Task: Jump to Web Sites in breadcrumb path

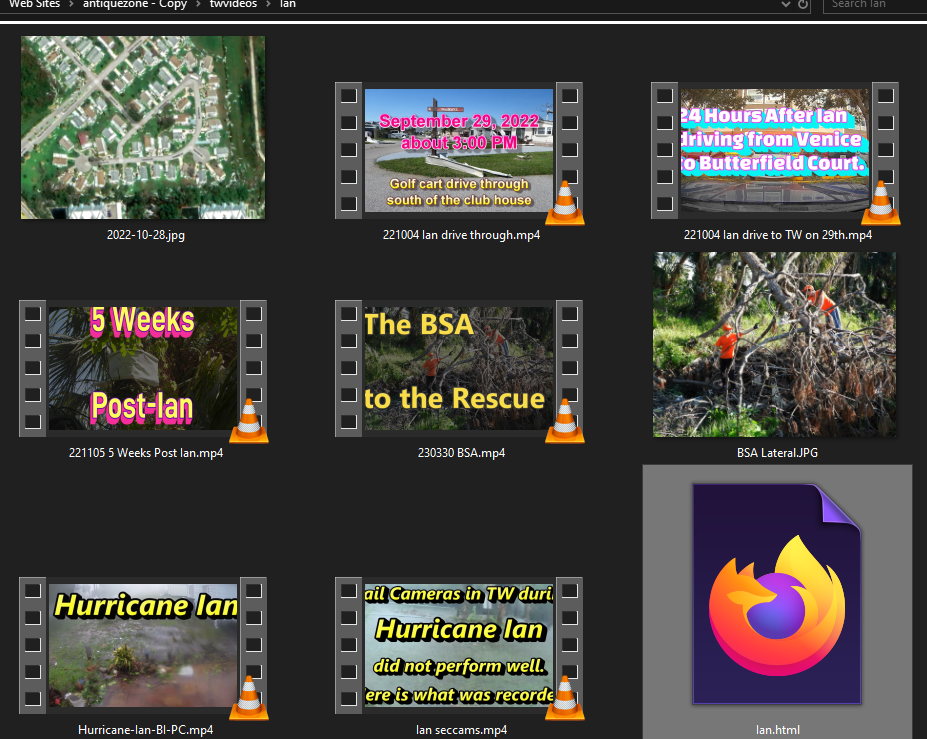Action: tap(34, 5)
